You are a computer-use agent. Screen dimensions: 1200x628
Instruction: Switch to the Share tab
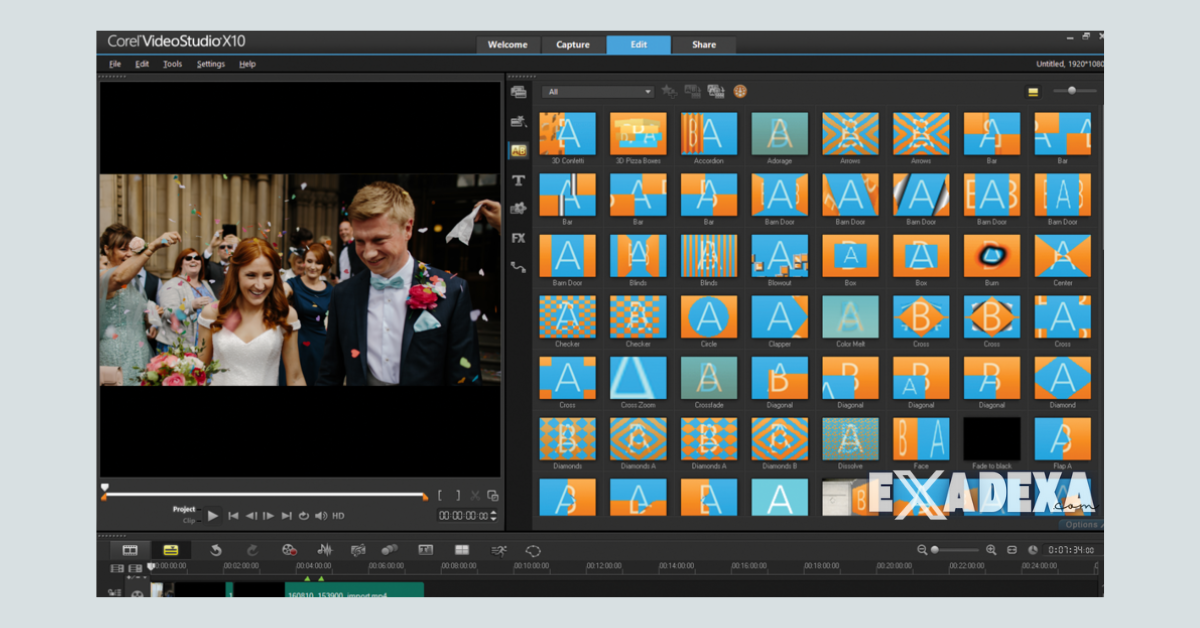tap(704, 44)
